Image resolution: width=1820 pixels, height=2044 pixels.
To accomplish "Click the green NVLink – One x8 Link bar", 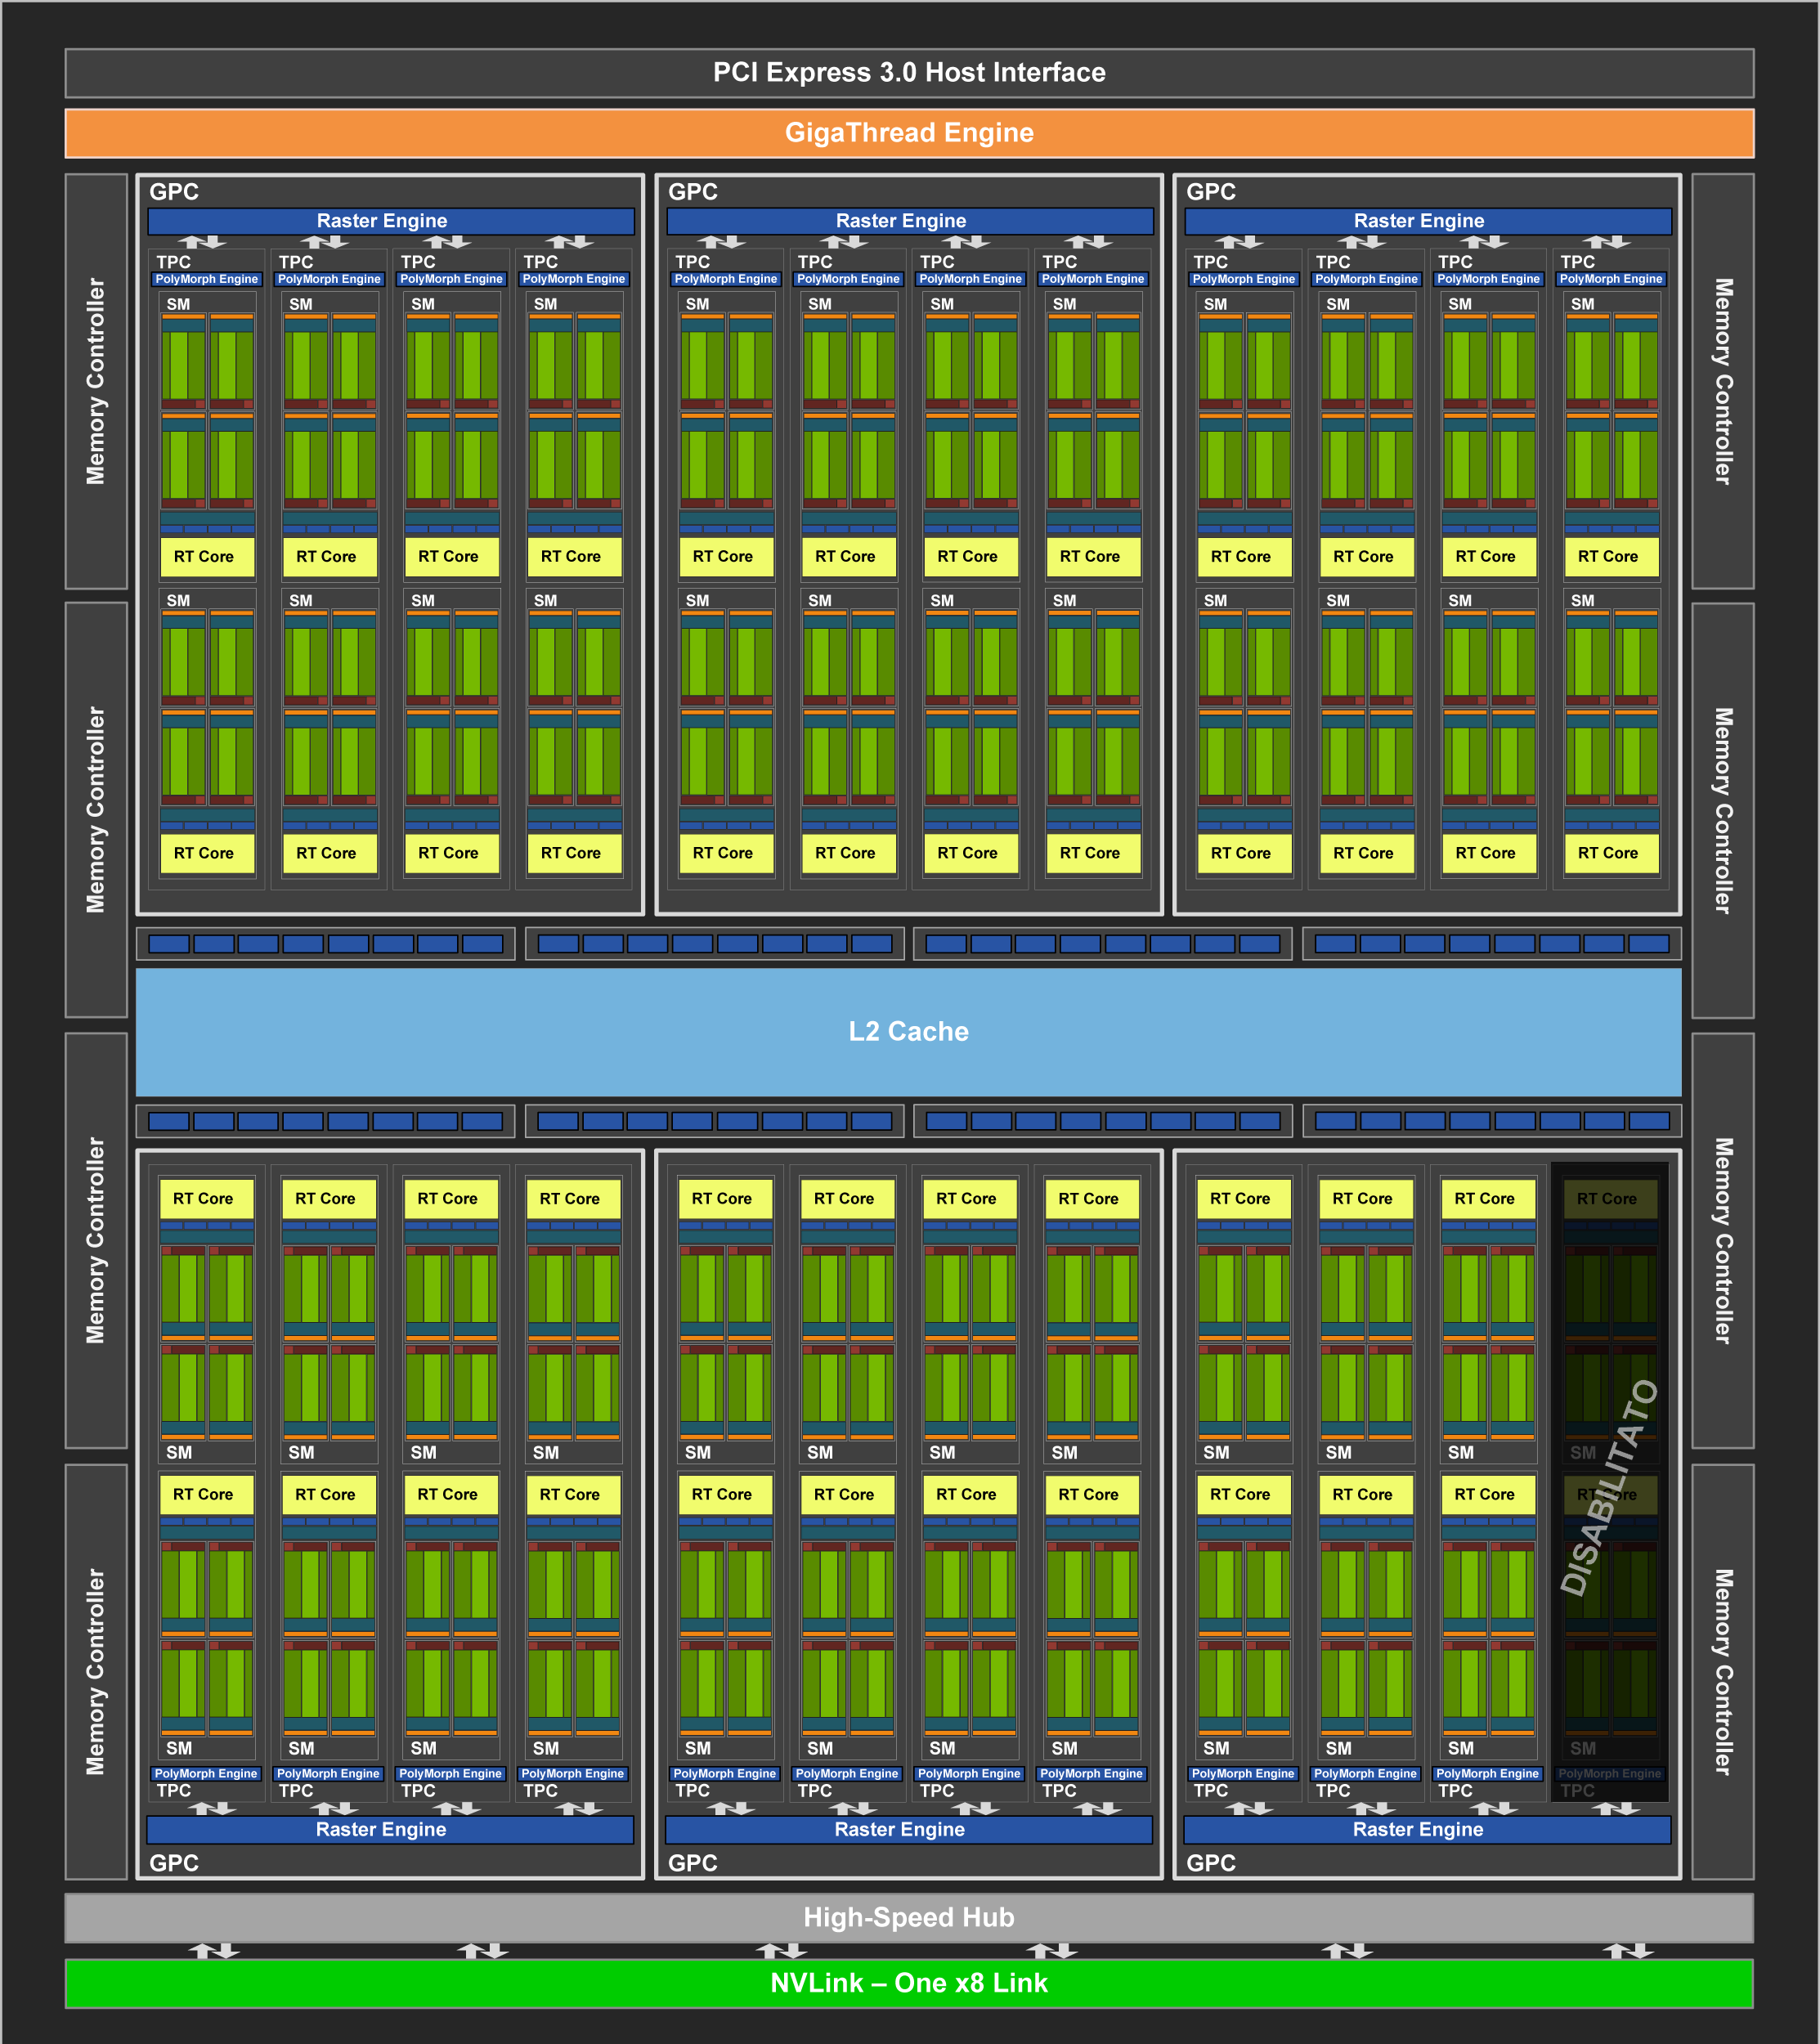I will click(909, 1983).
